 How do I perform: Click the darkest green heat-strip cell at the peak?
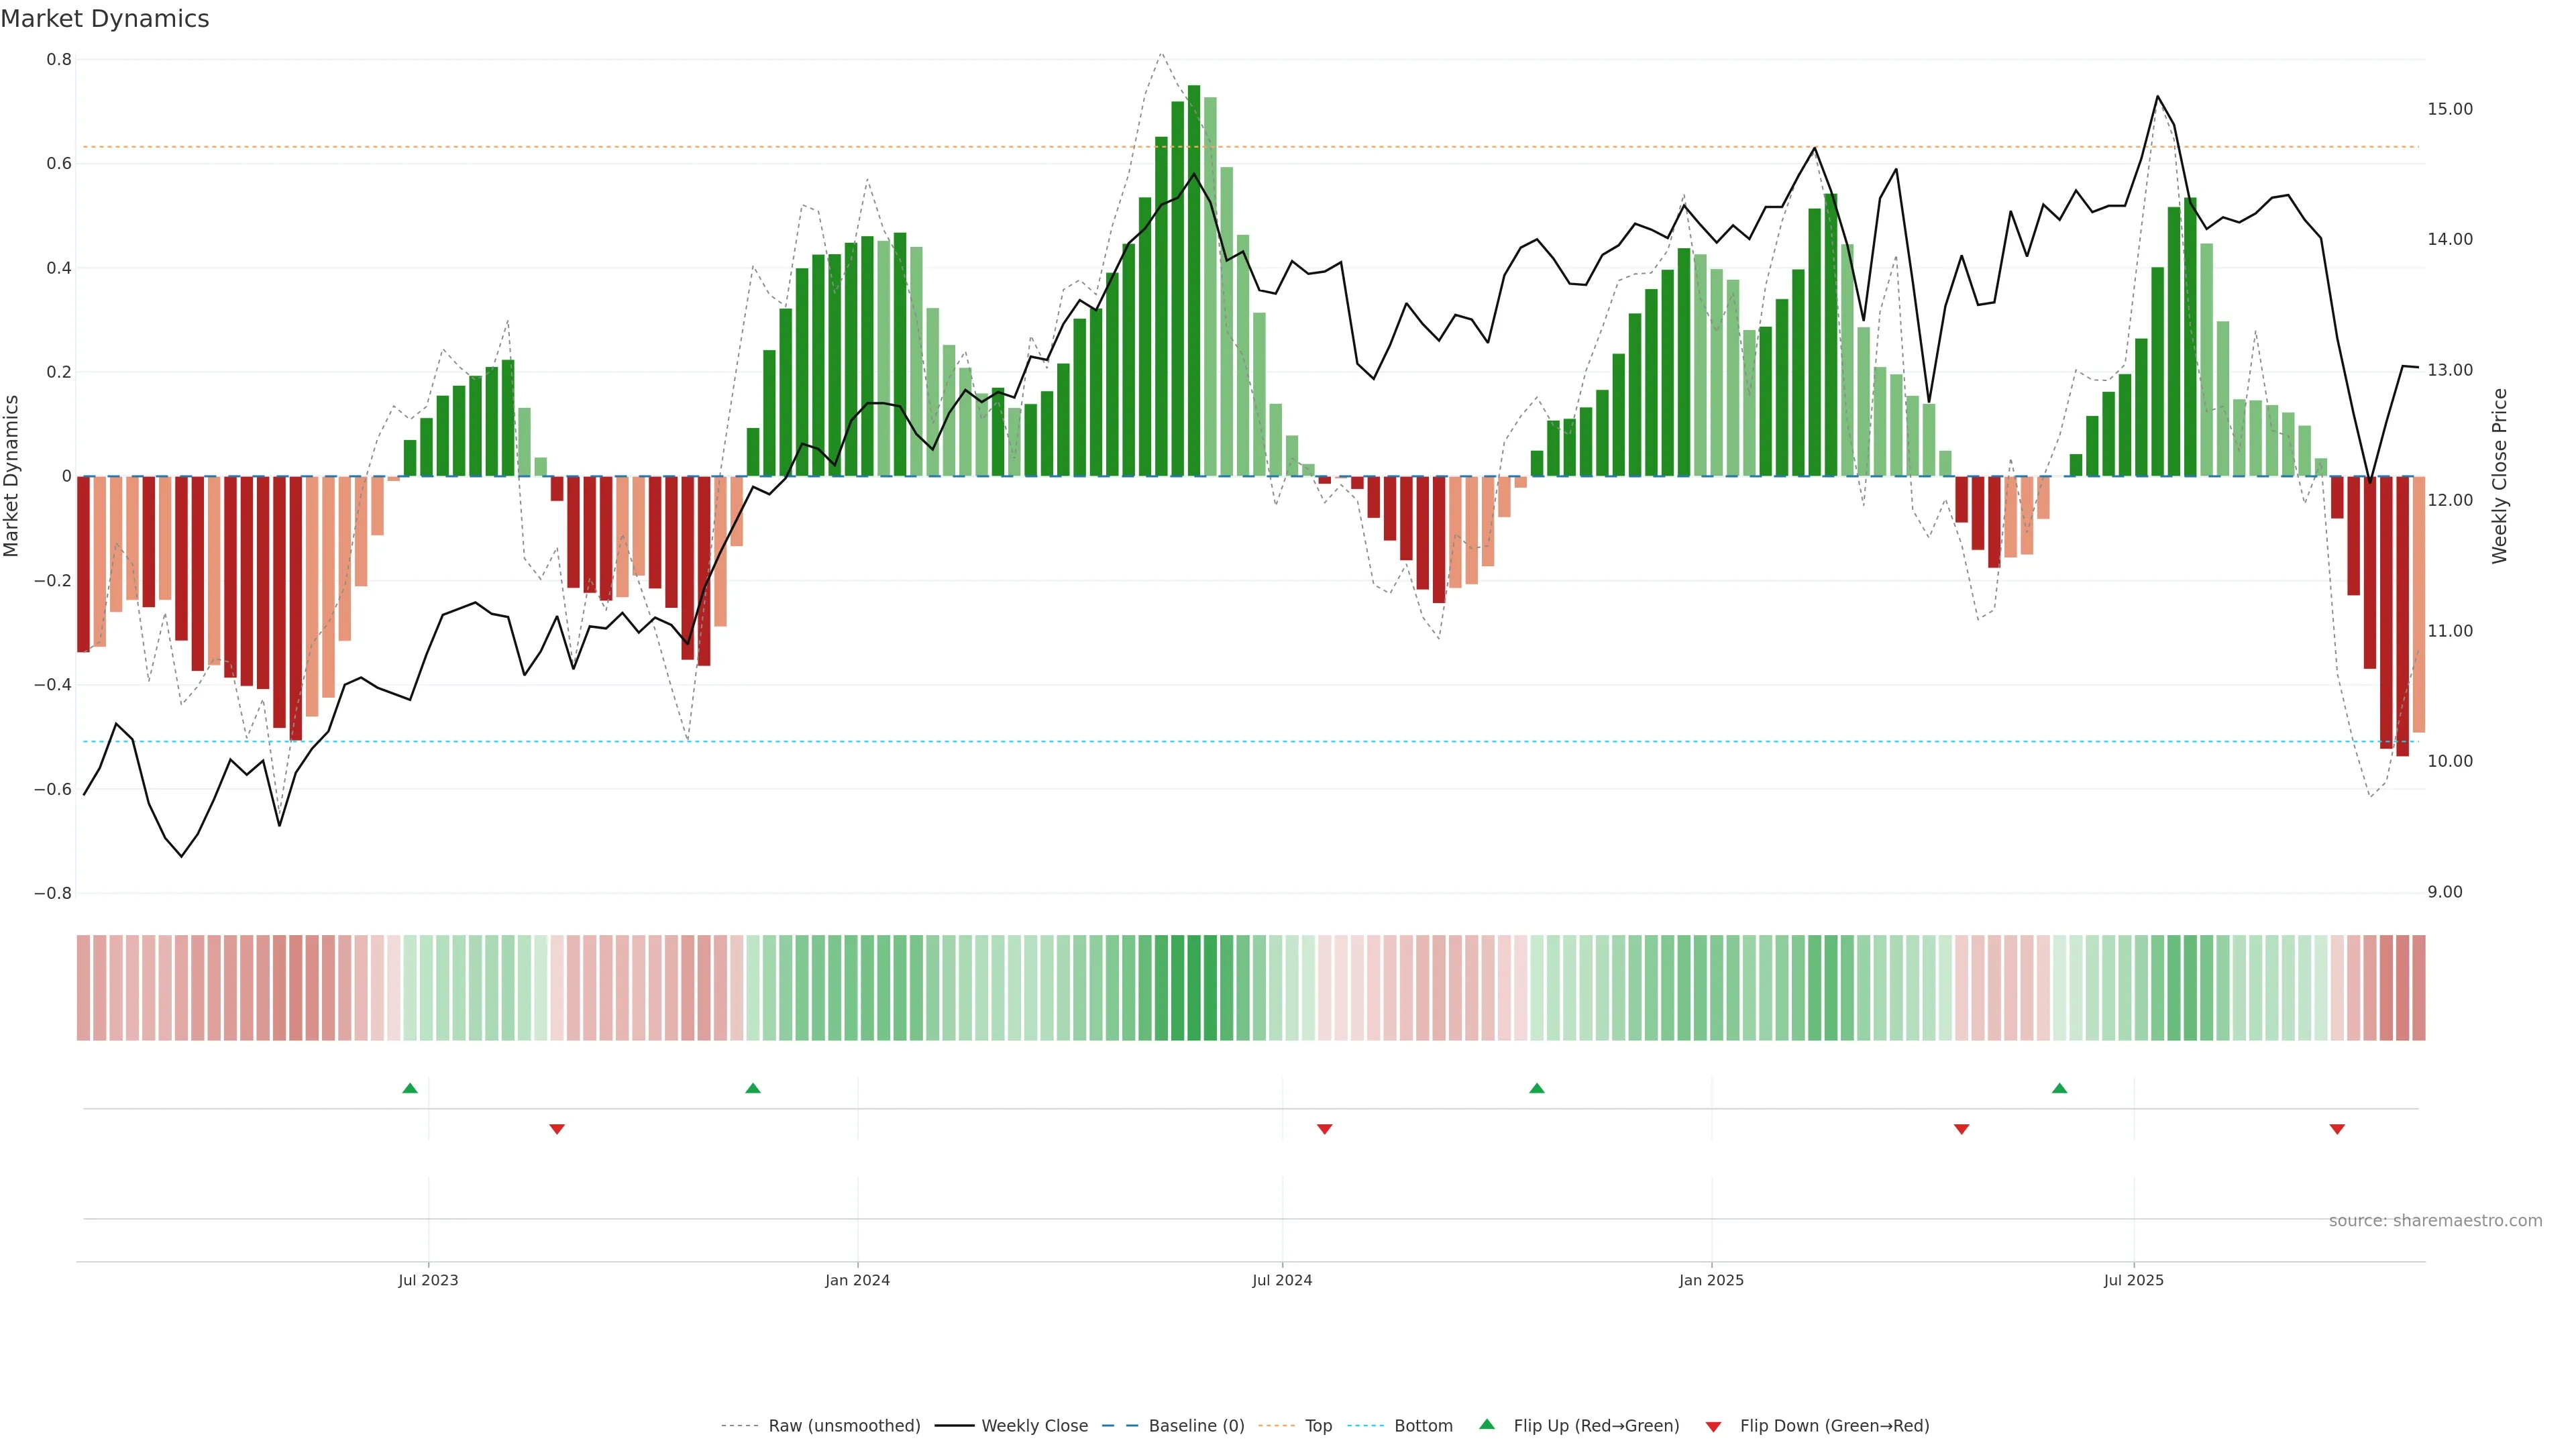click(x=1194, y=987)
